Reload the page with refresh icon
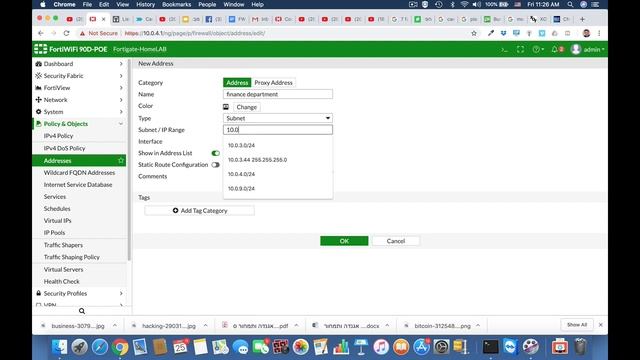Viewport: 640px width, 360px height. tap(67, 33)
